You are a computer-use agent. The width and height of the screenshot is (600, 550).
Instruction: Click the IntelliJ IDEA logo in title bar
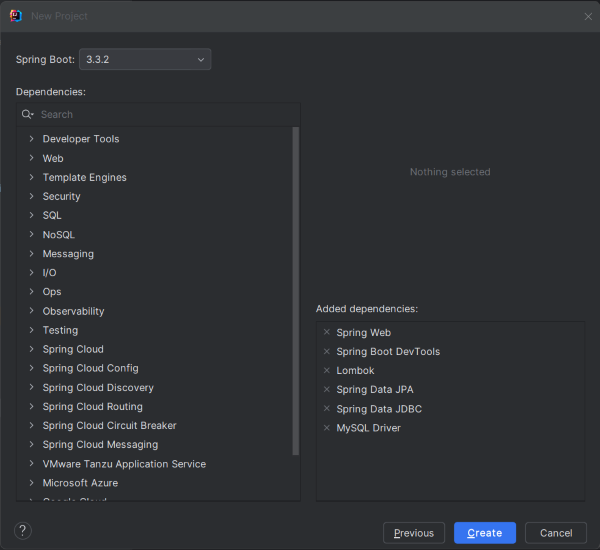[x=16, y=16]
